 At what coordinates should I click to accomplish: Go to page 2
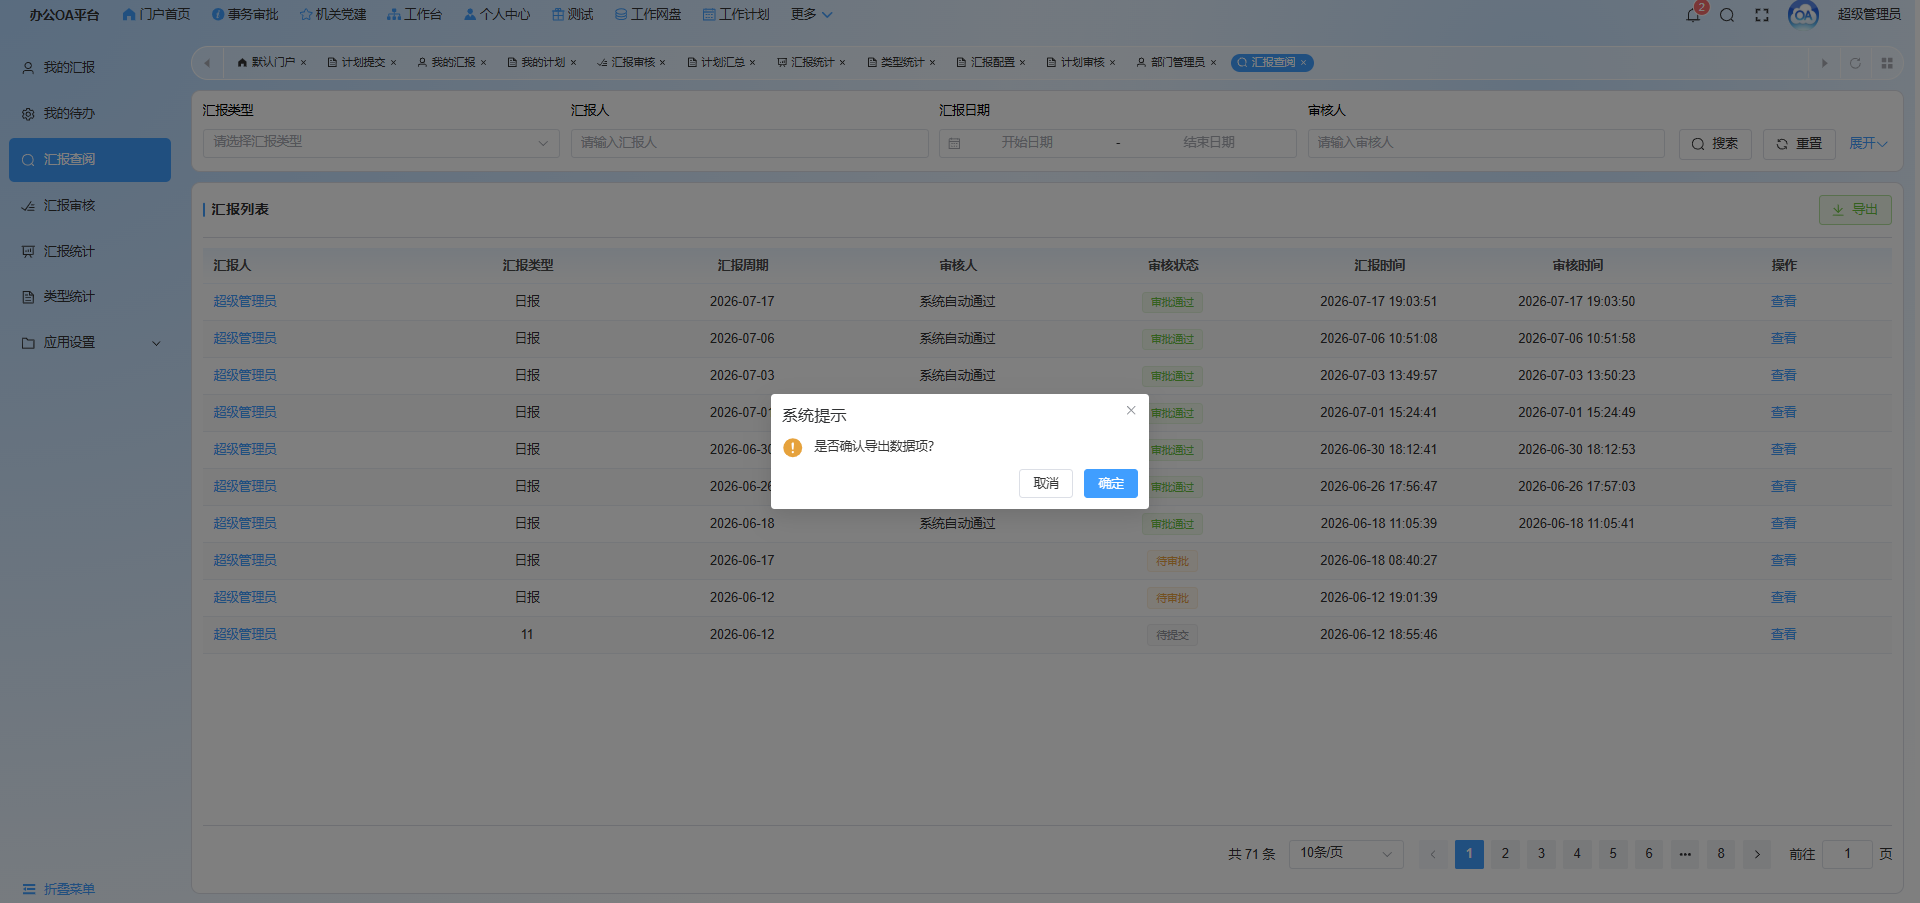tap(1505, 854)
